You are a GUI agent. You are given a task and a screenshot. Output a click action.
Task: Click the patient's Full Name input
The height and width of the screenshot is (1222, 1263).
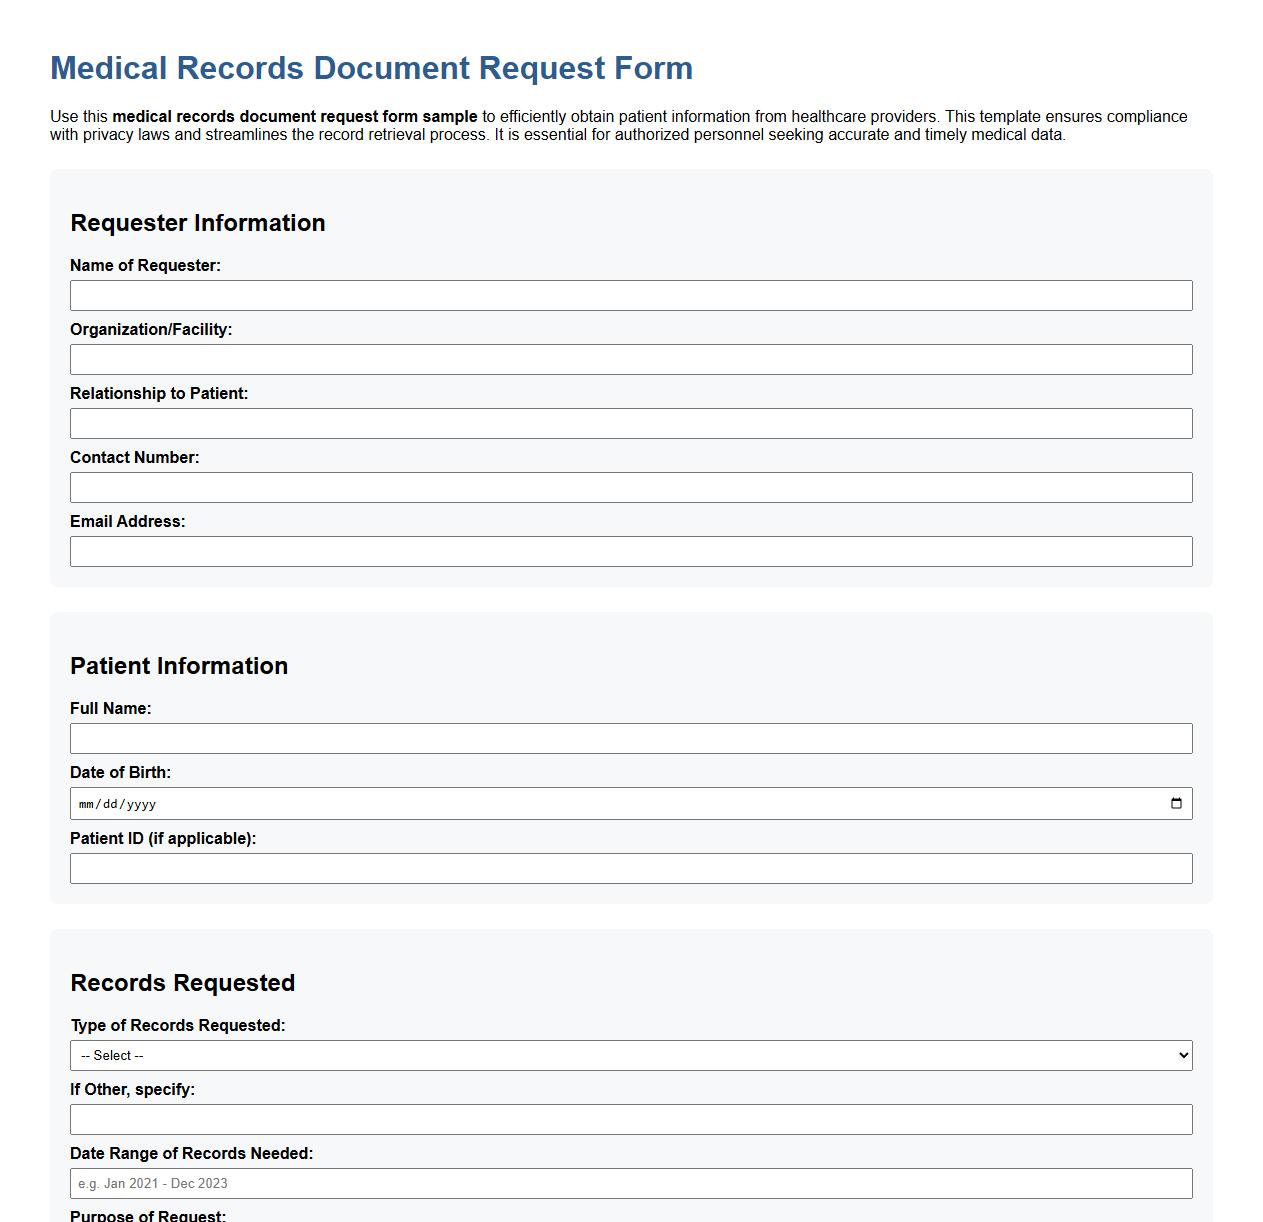pyautogui.click(x=630, y=738)
